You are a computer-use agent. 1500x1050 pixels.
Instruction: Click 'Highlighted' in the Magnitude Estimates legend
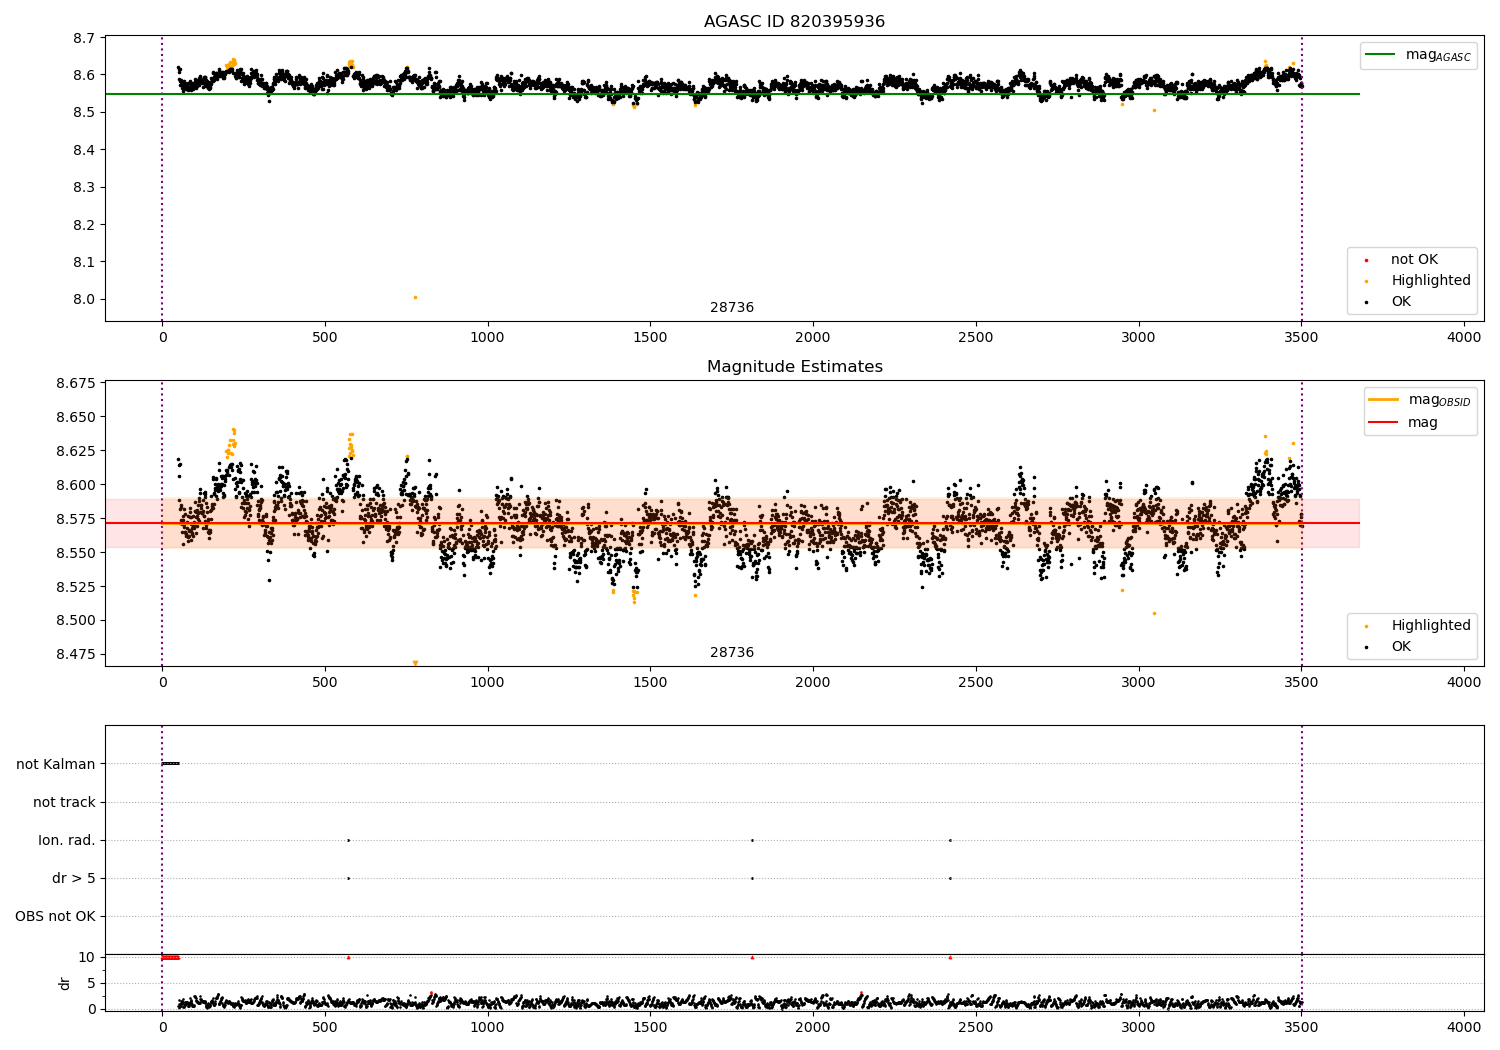coord(1430,626)
